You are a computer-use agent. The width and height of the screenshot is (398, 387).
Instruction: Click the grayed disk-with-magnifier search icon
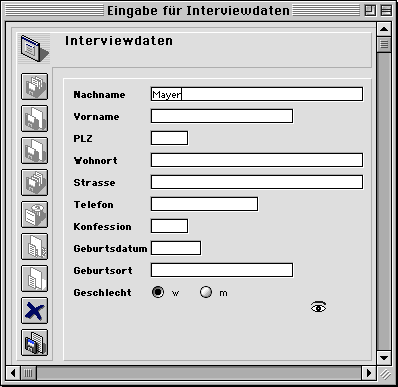(x=34, y=215)
